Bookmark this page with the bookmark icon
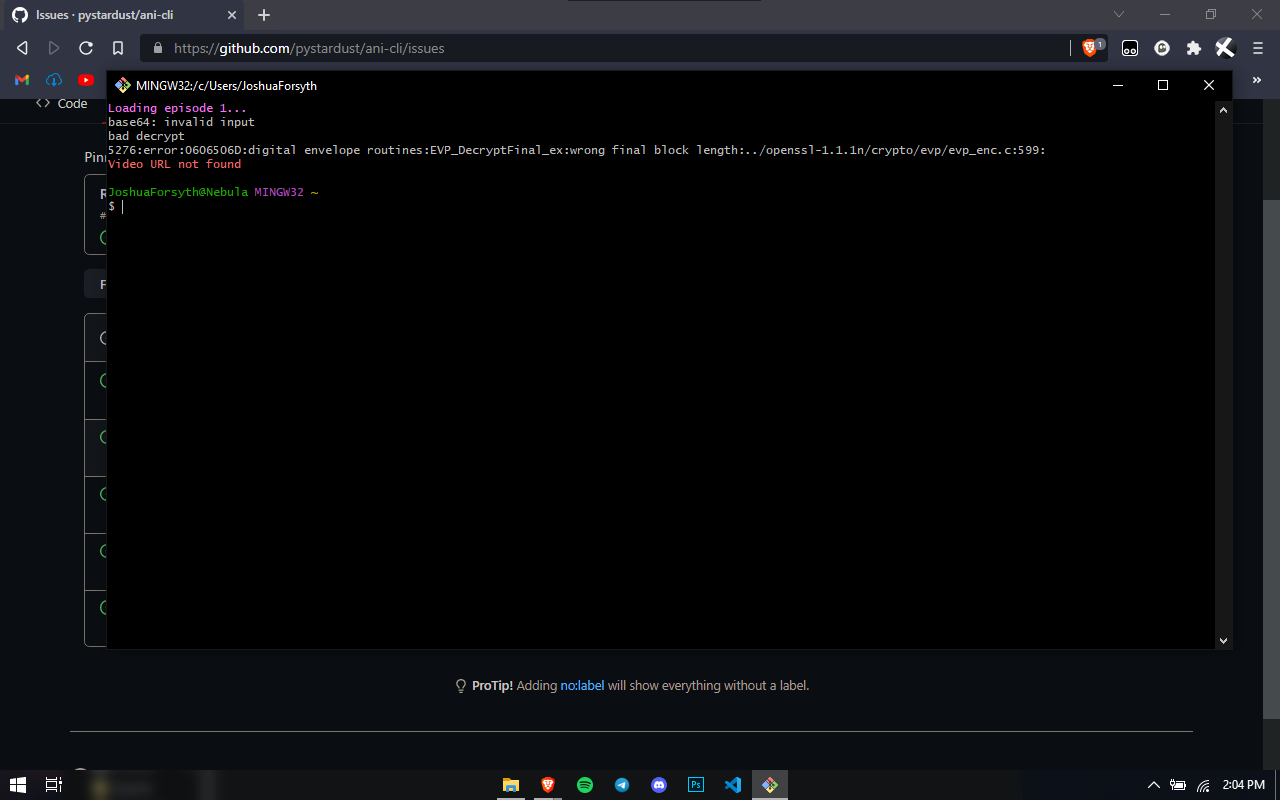1280x800 pixels. (x=118, y=48)
